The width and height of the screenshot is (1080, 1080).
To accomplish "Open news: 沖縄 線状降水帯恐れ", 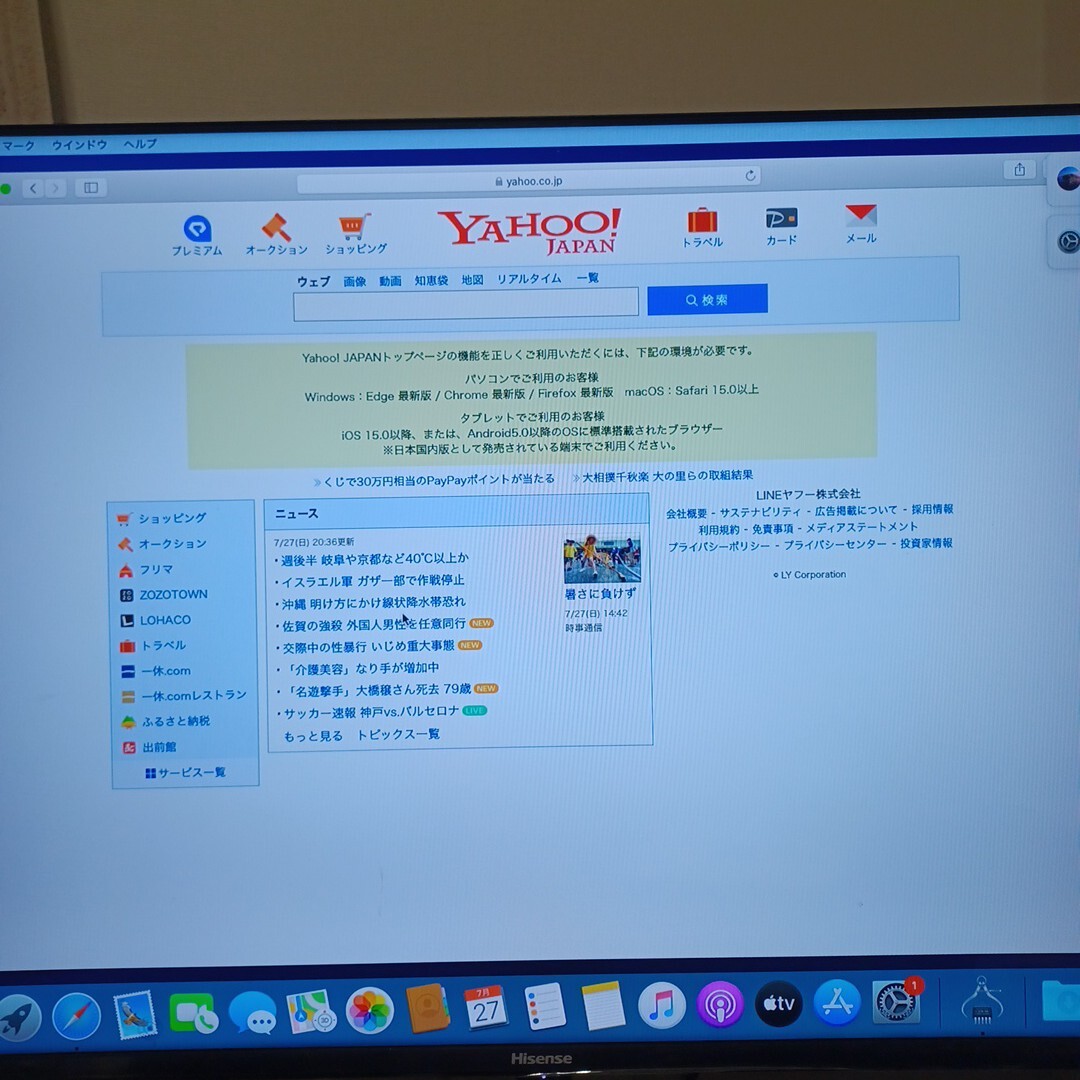I will coord(373,603).
